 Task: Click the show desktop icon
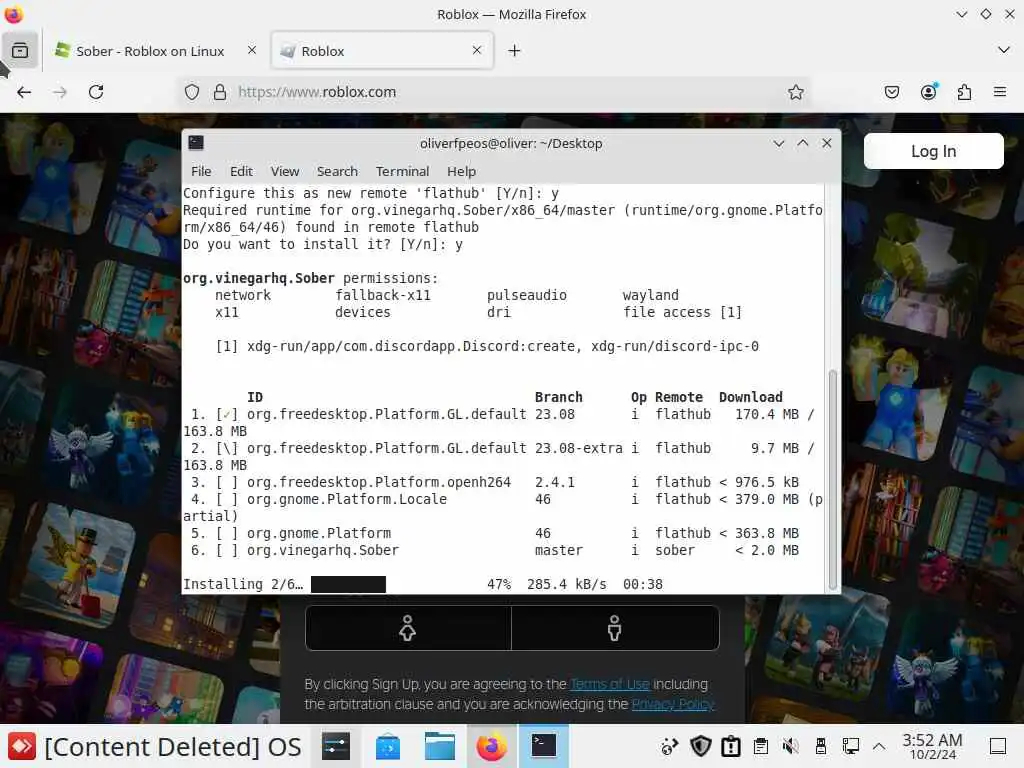[998, 746]
